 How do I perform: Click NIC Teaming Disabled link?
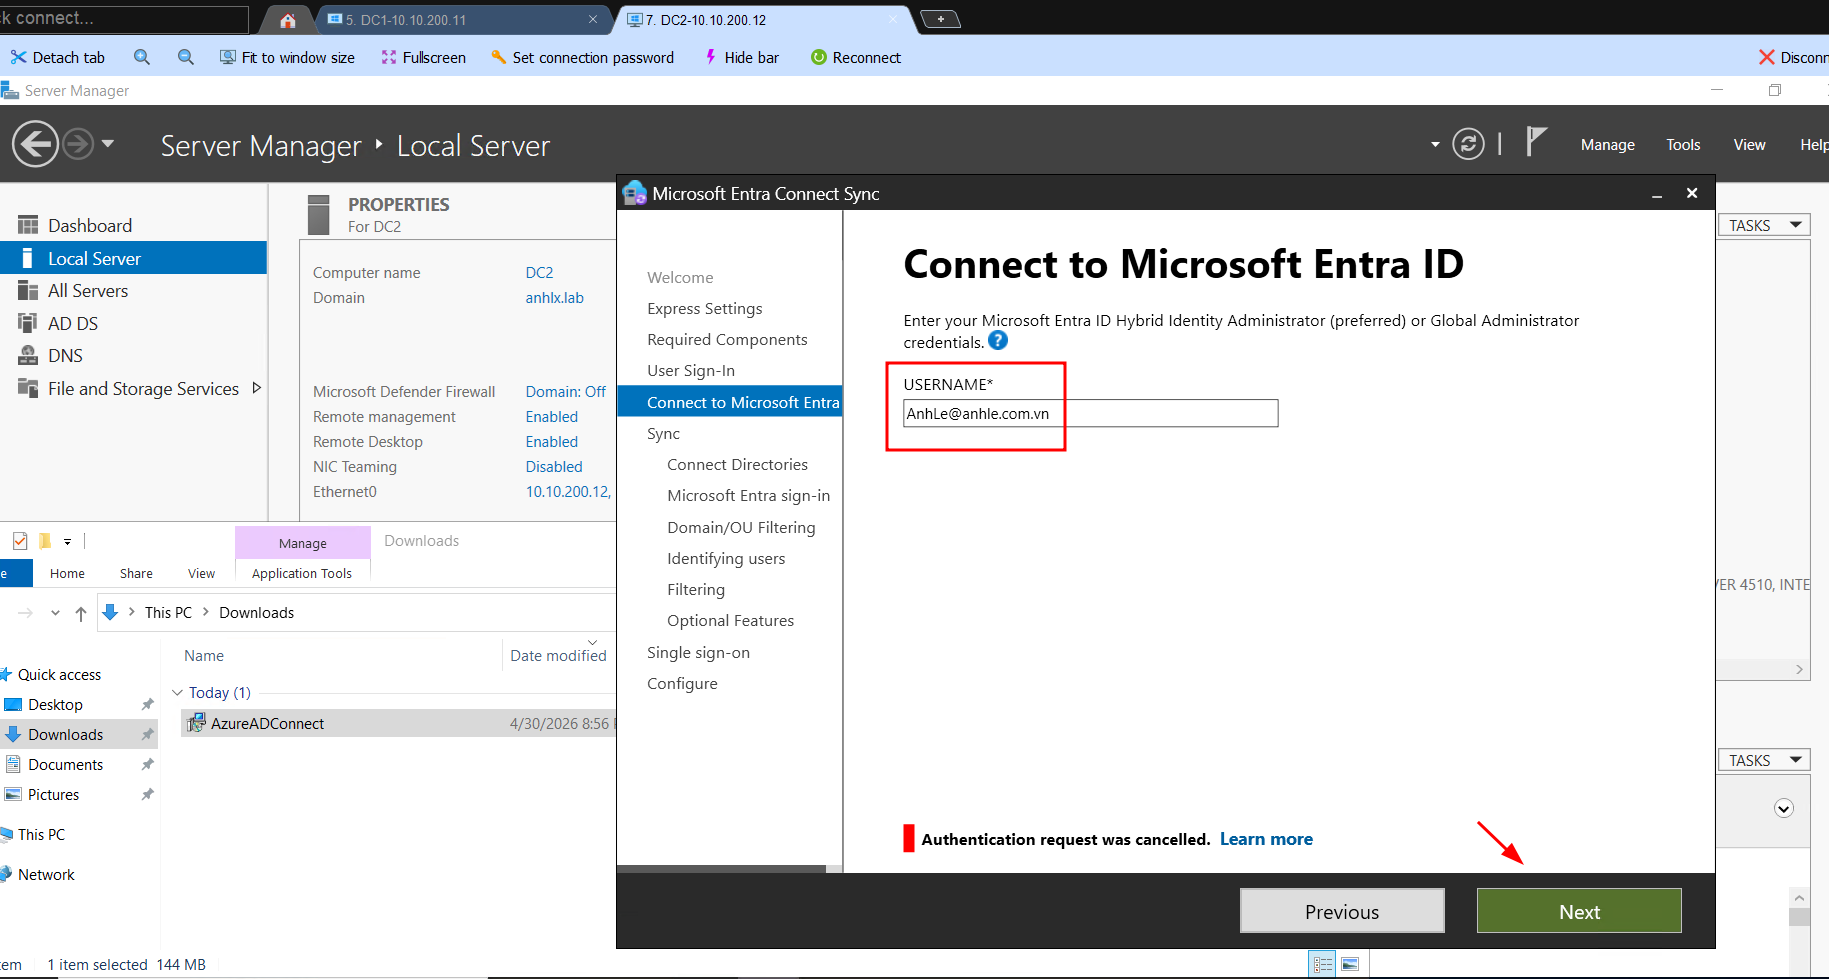554,467
